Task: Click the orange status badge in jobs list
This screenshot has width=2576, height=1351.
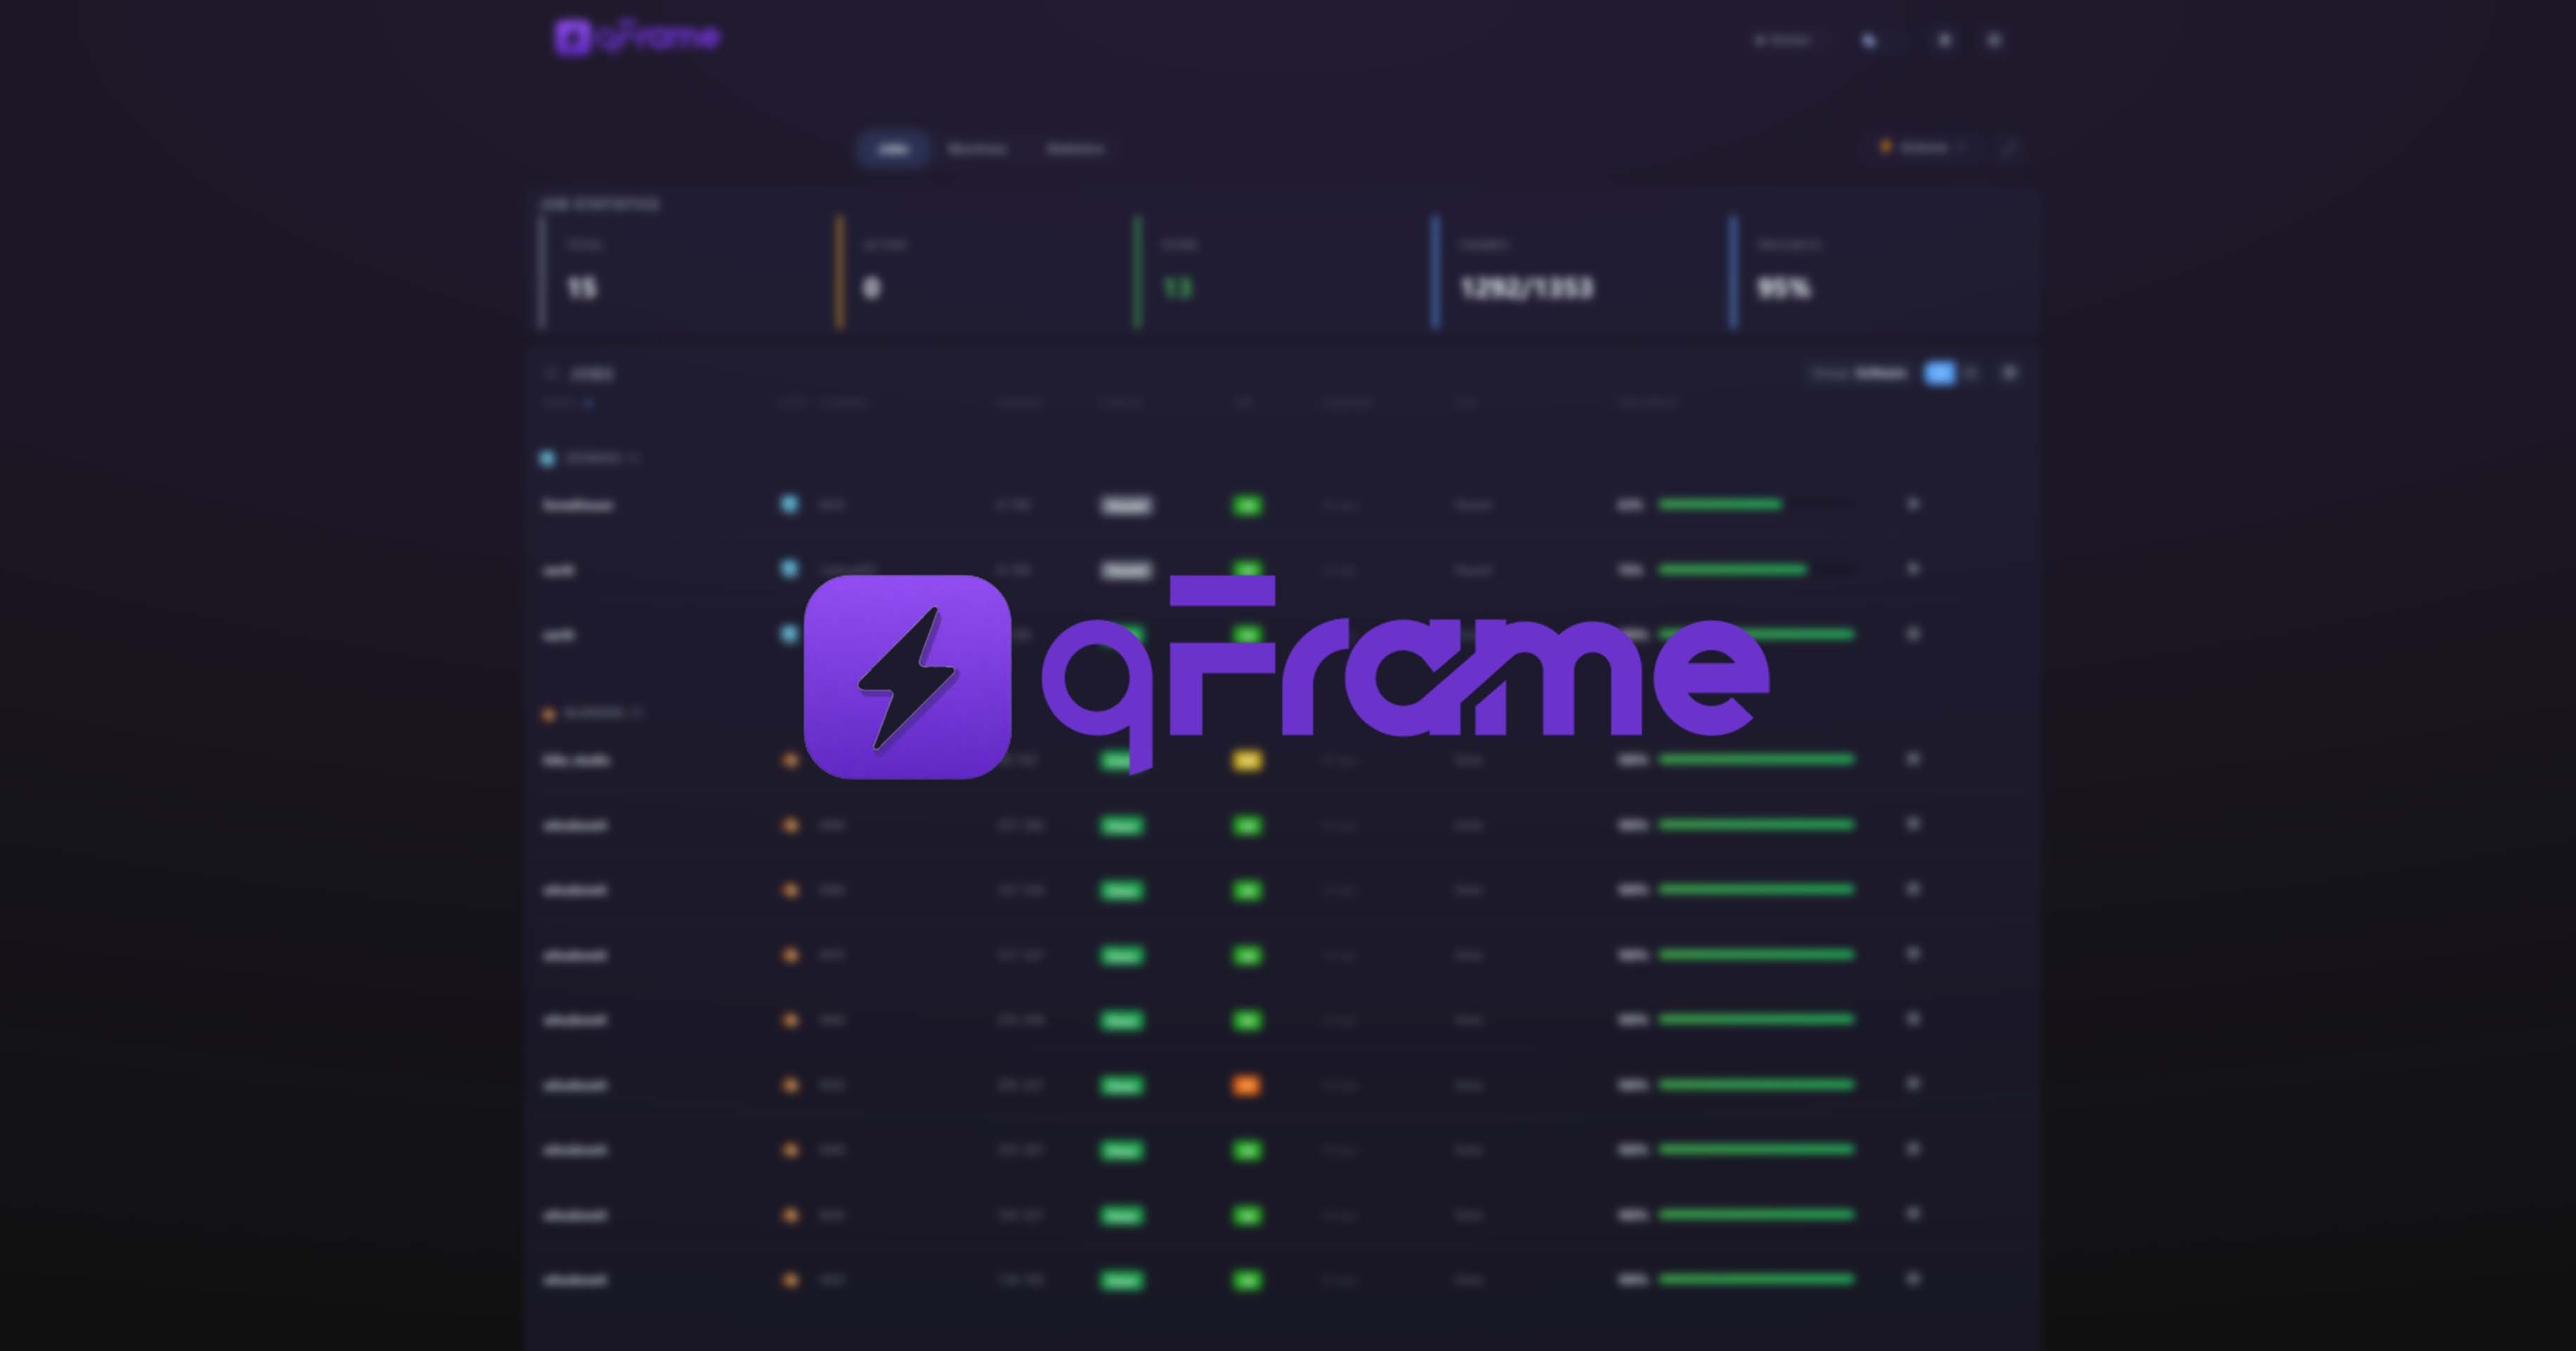Action: (1246, 1085)
